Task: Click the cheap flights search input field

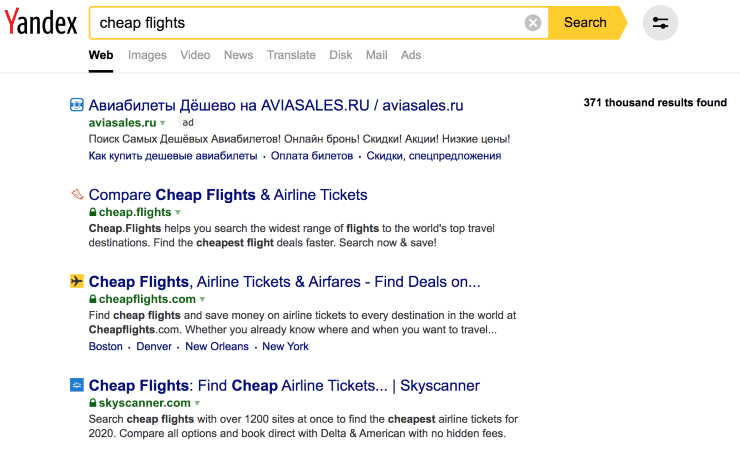Action: pyautogui.click(x=300, y=22)
